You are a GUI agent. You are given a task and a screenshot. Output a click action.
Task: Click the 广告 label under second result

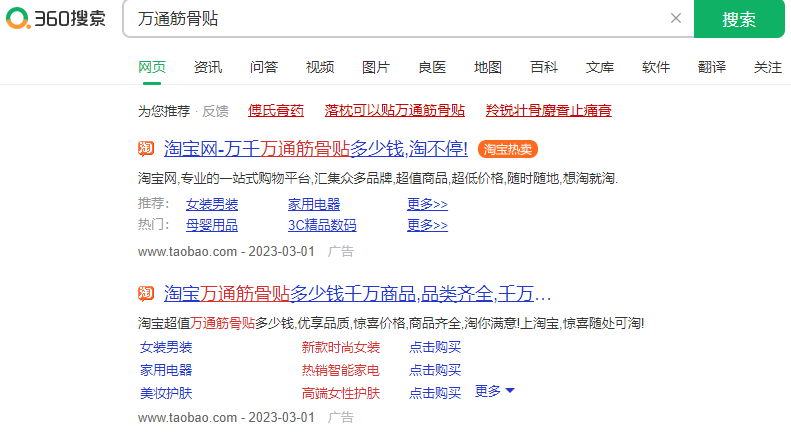(341, 417)
